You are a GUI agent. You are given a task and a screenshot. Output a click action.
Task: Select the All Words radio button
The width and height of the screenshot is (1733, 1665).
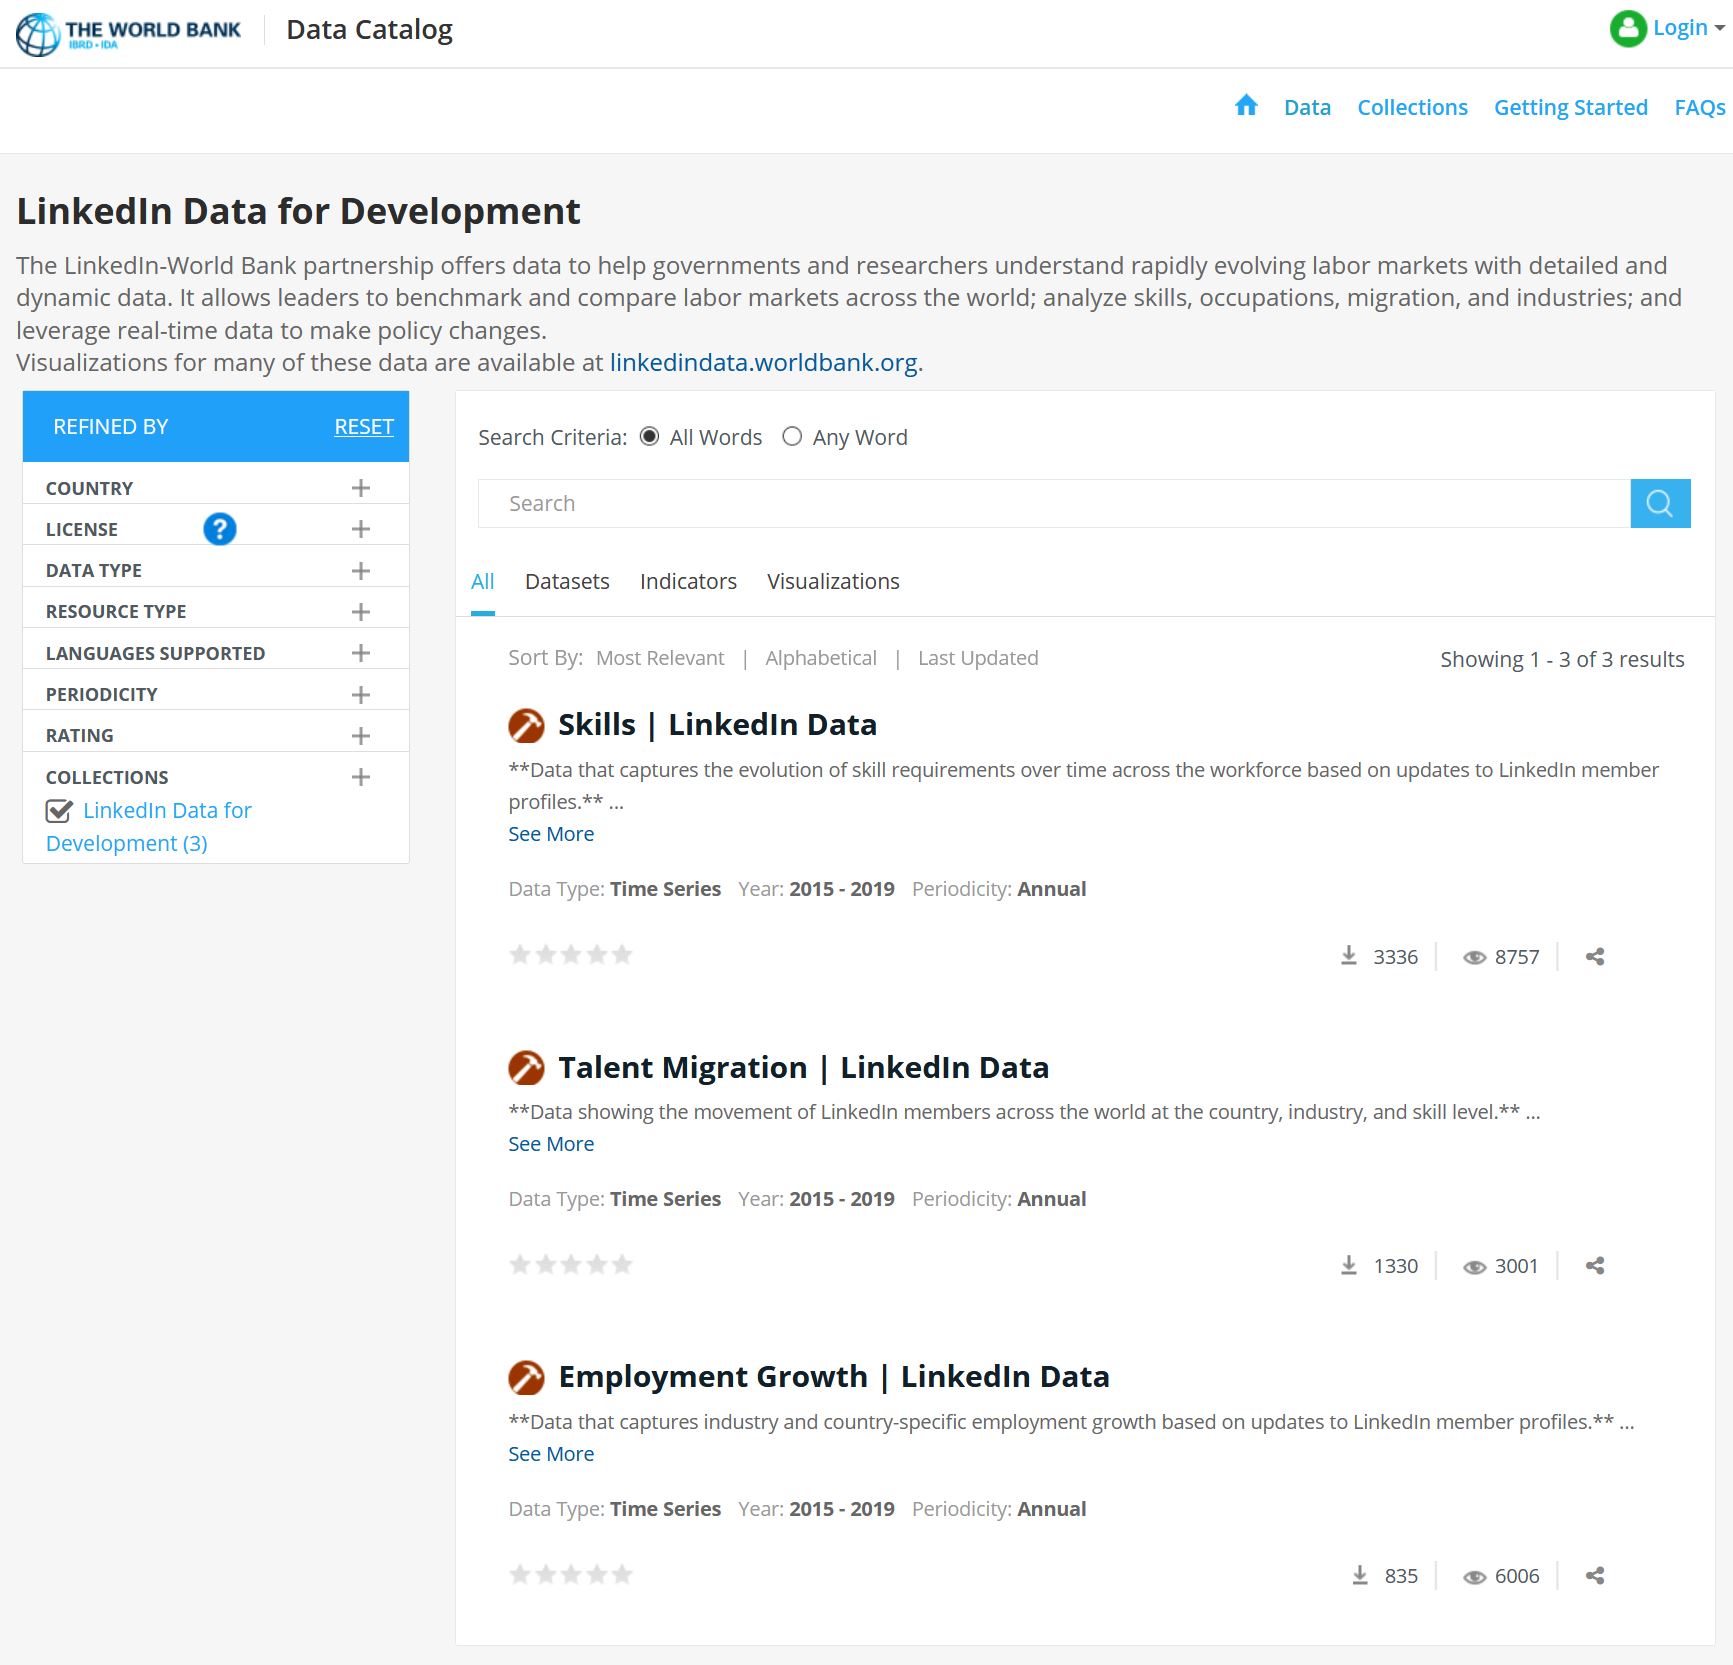(649, 437)
